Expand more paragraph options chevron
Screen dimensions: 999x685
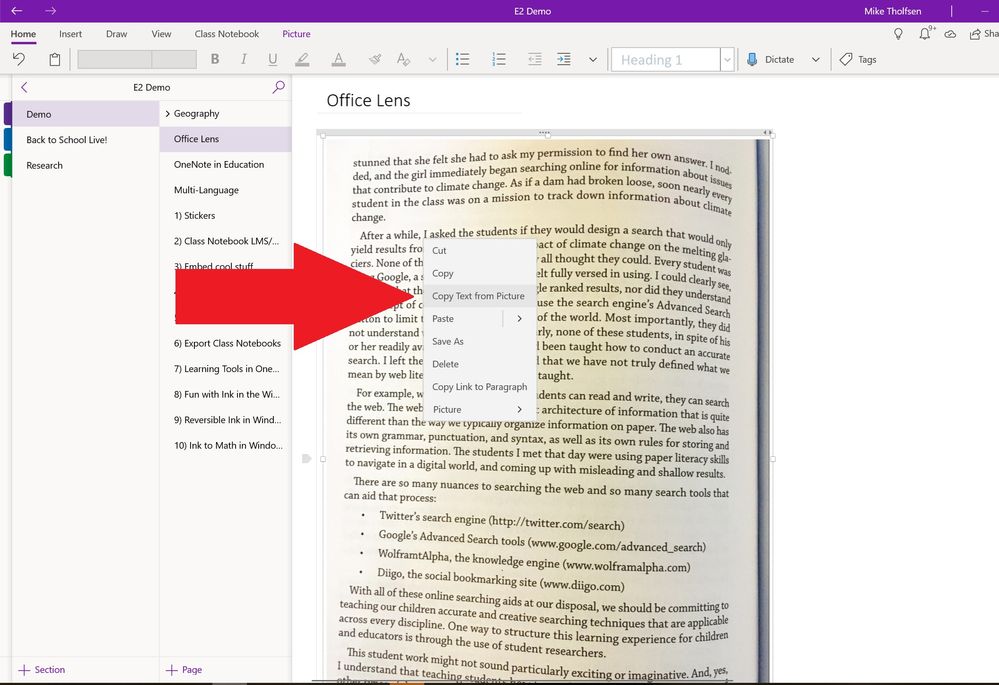click(593, 59)
